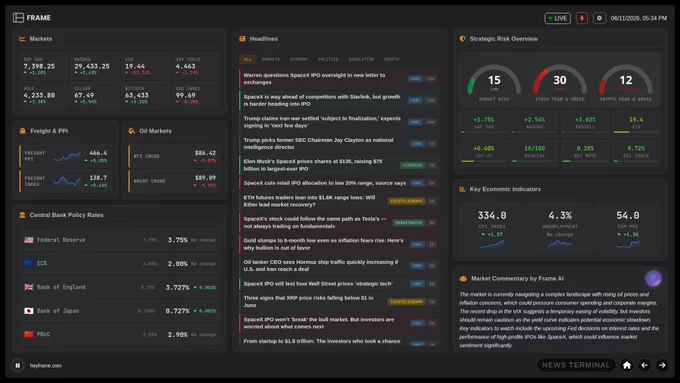
Task: Click the Strategic Risk Overview shield icon
Action: coord(462,39)
